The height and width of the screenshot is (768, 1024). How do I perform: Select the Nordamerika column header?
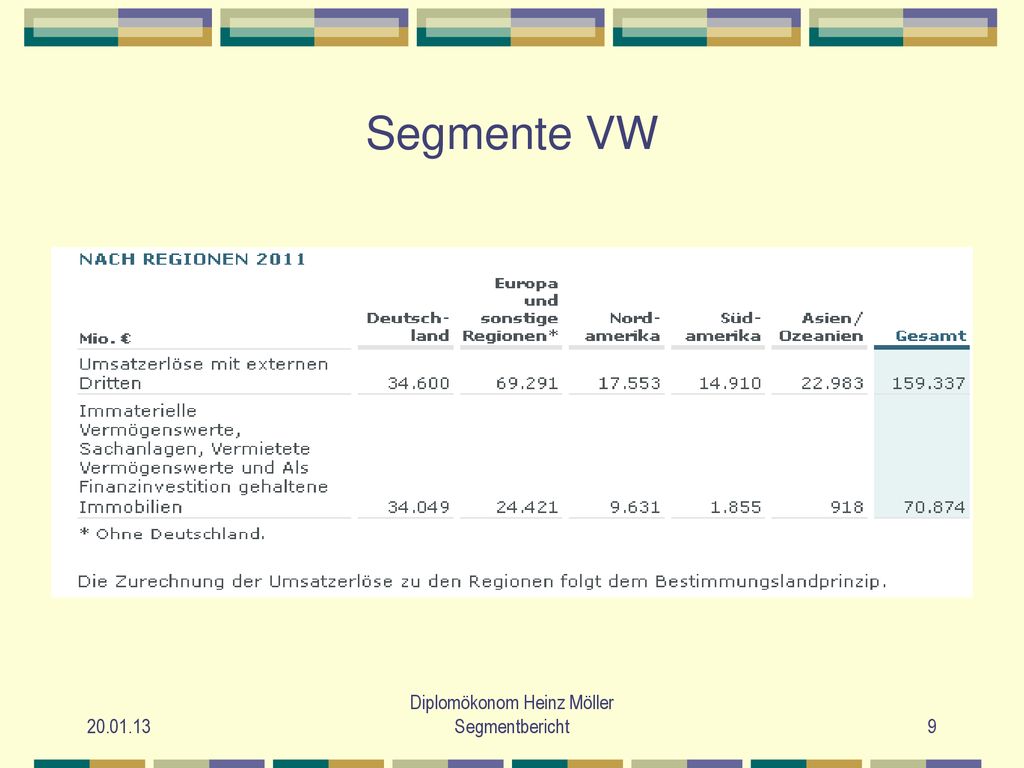[x=622, y=327]
